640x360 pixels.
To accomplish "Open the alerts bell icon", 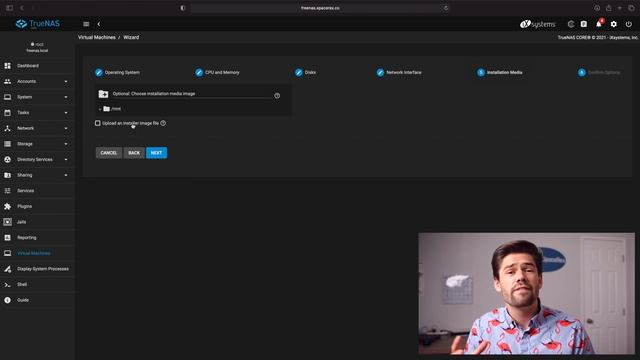I will (x=599, y=24).
